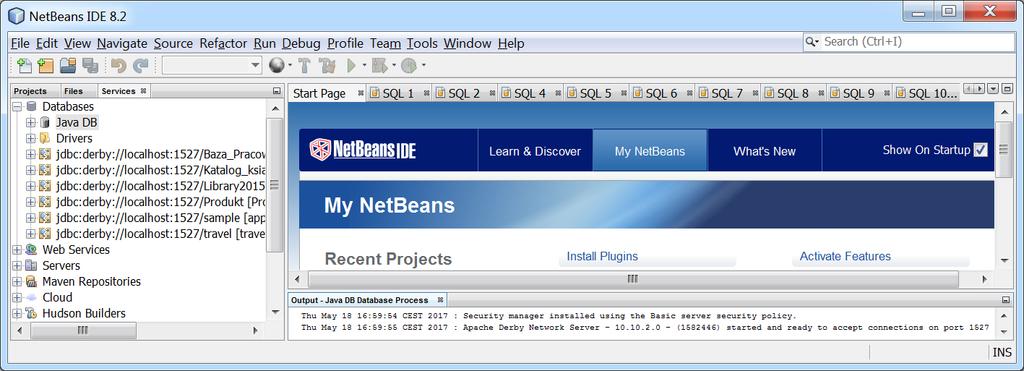Open the Learn & Discover section
1024x371 pixels.
[x=535, y=151]
